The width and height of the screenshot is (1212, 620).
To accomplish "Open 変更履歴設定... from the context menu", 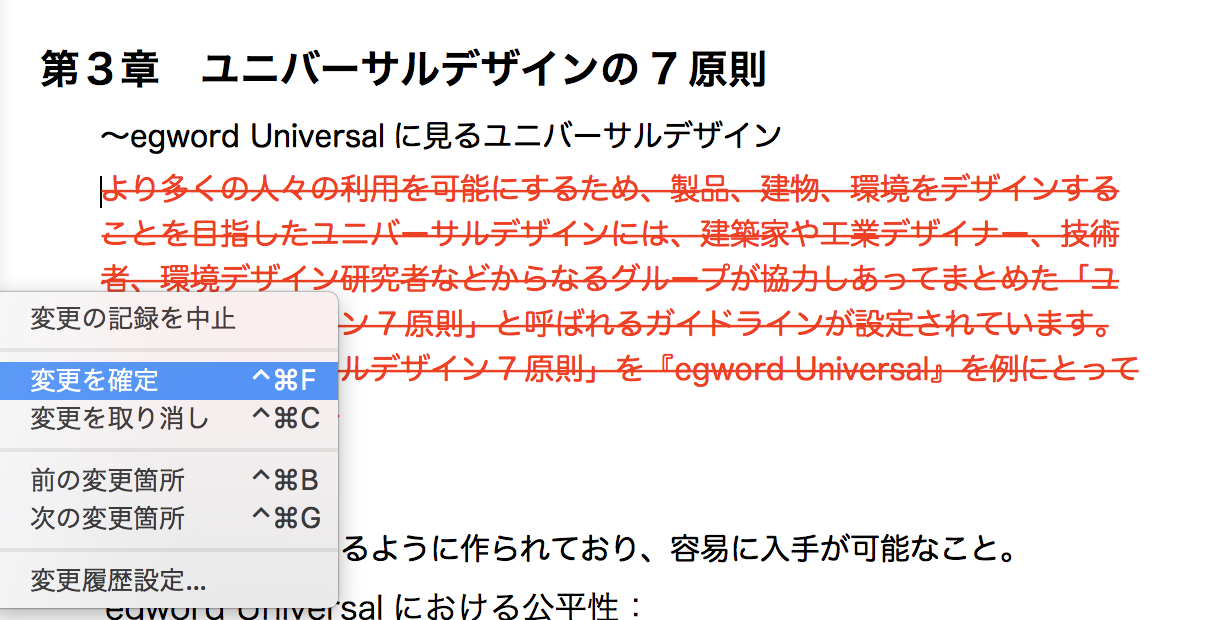I will [x=118, y=580].
